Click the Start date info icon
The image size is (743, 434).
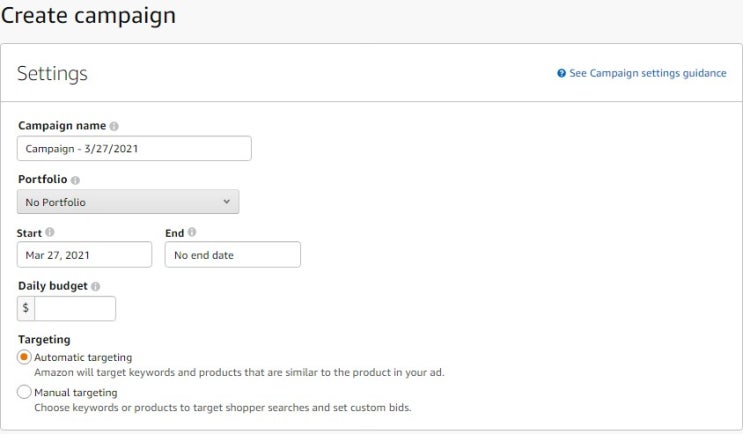50,232
